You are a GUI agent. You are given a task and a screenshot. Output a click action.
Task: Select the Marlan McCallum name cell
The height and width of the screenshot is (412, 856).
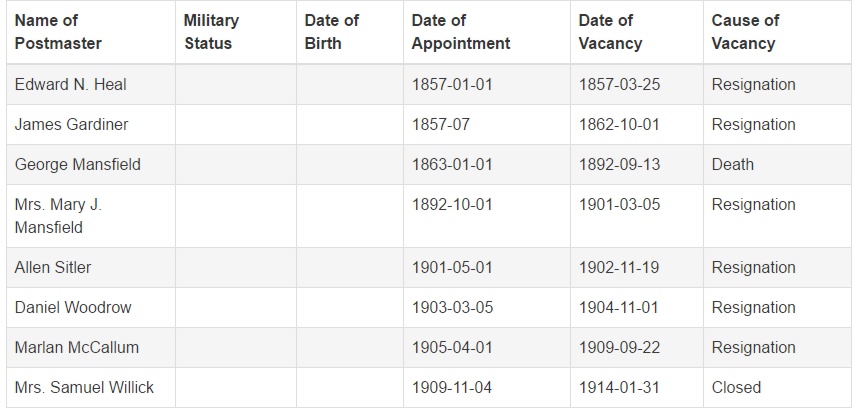91,347
